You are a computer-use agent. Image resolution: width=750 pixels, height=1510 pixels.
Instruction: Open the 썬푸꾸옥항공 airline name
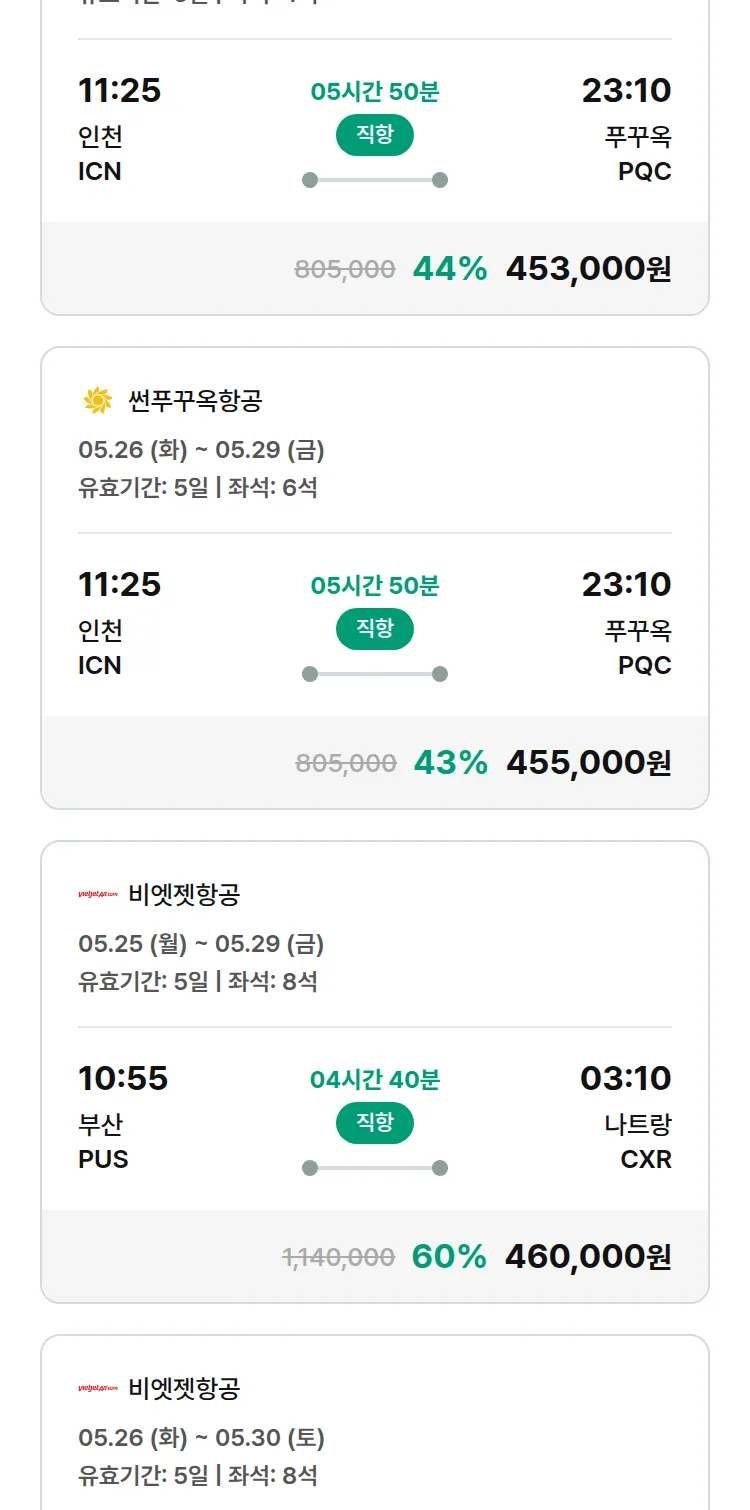195,401
